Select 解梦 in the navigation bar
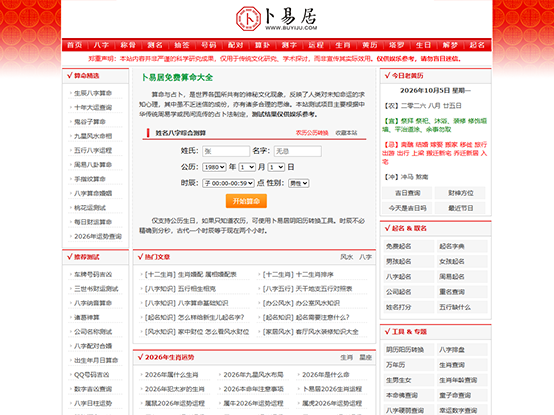 pyautogui.click(x=450, y=45)
